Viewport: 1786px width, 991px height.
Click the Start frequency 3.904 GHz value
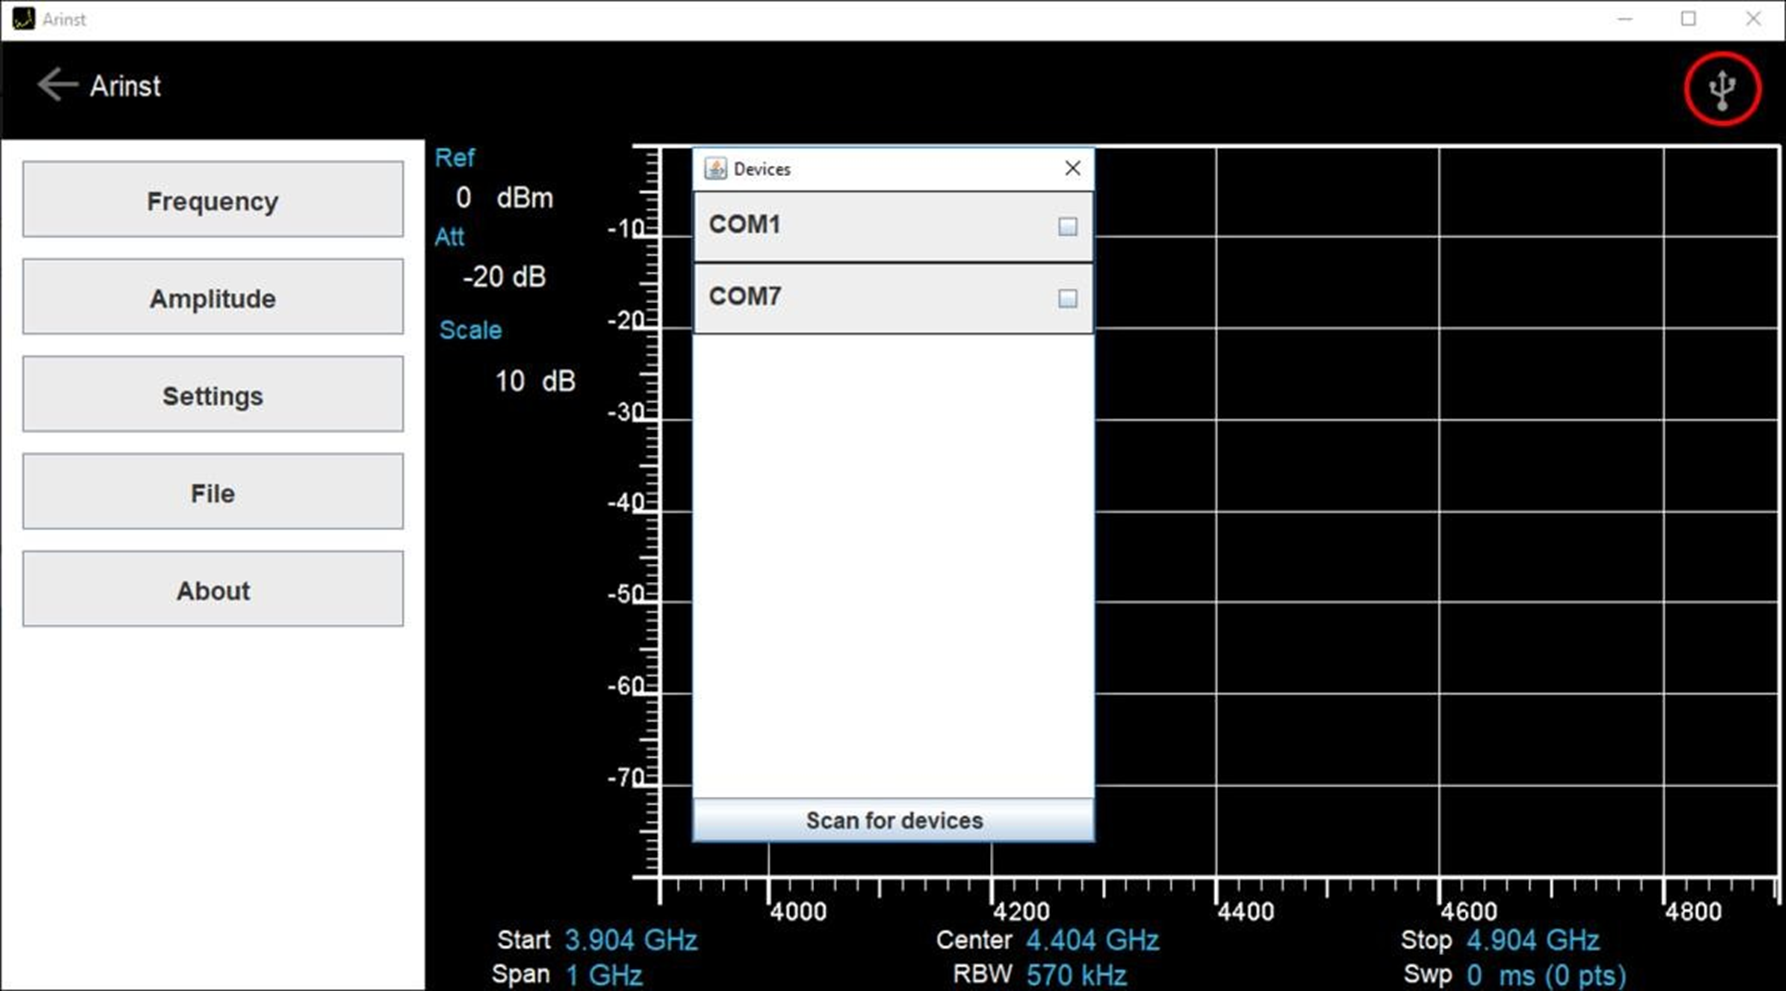(630, 941)
